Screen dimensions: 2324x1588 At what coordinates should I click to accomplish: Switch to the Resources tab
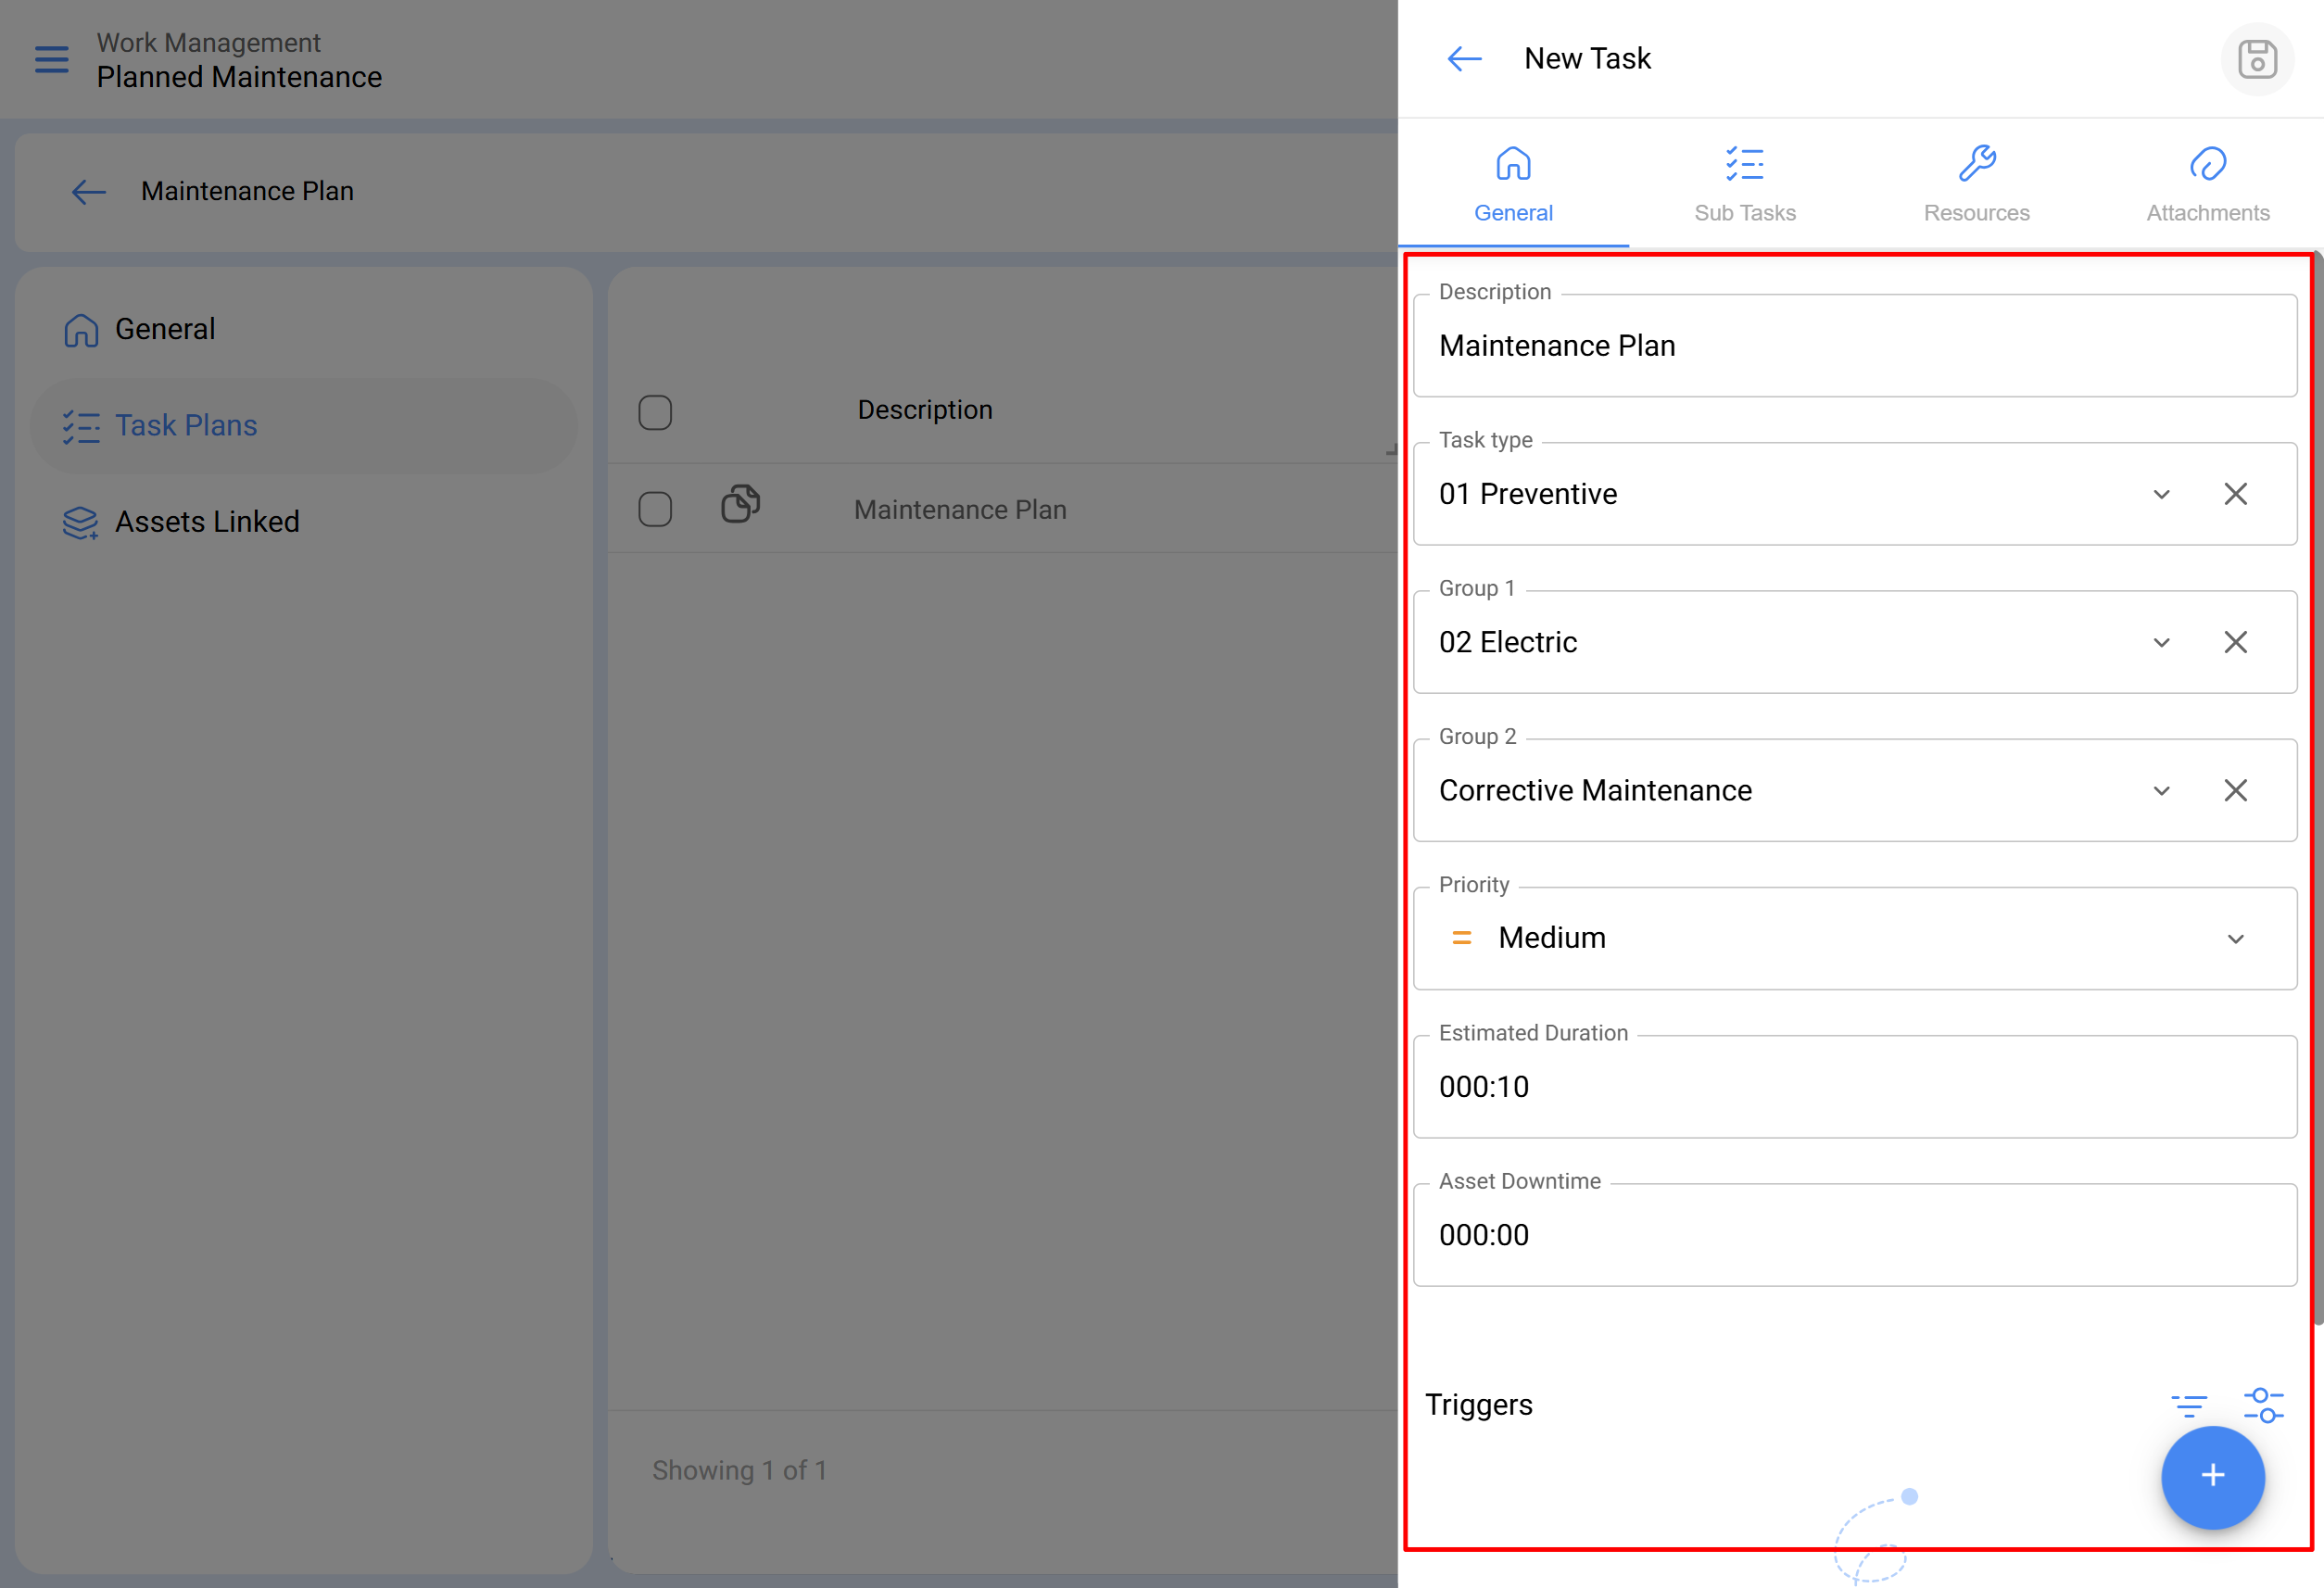pos(1976,184)
